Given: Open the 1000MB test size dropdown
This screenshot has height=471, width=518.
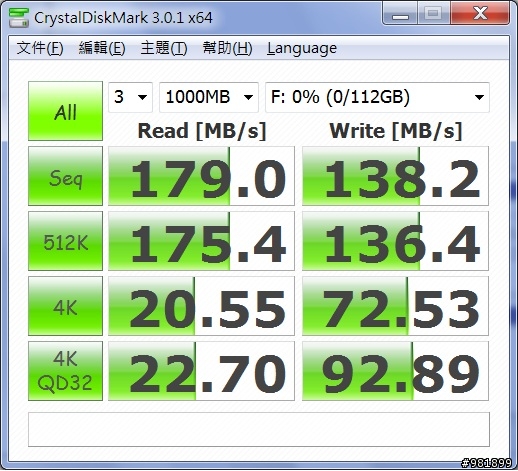Looking at the screenshot, I should [x=209, y=97].
